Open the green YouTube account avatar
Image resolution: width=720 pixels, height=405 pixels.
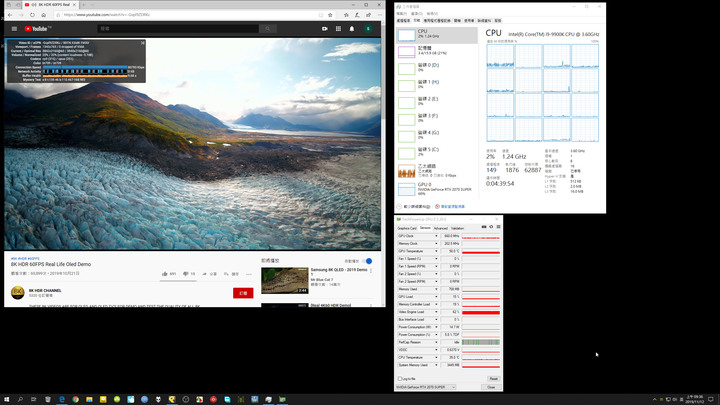tap(368, 28)
